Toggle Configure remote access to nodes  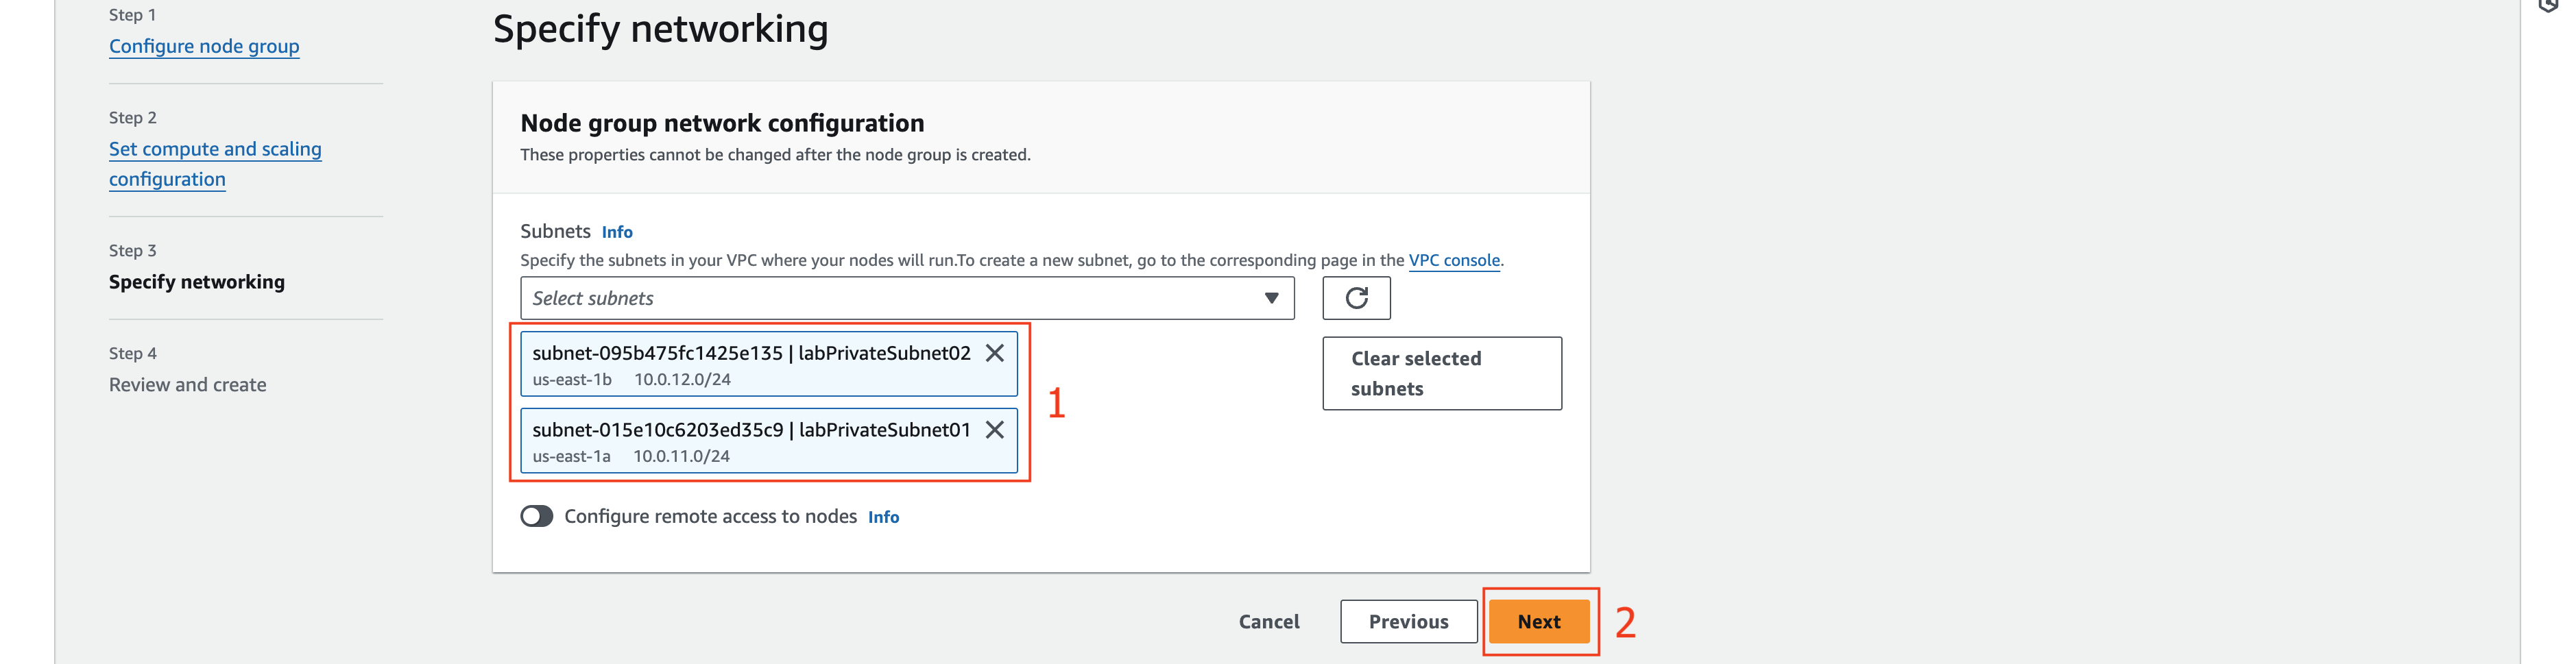click(x=536, y=516)
